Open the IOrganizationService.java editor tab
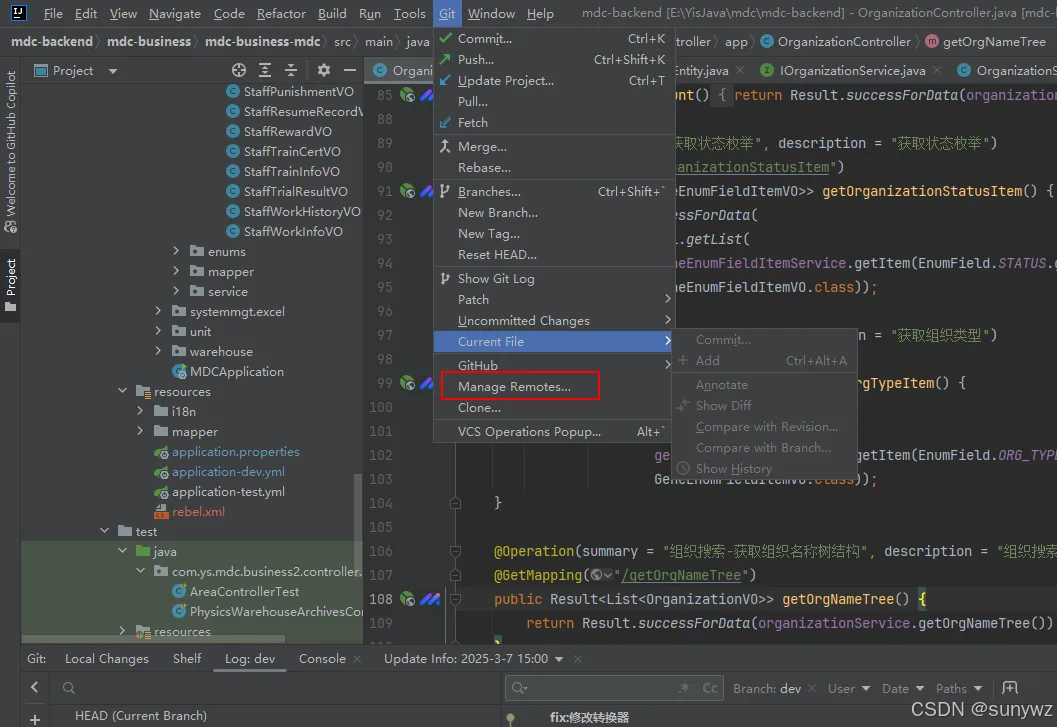Screen dimensions: 1057x727 pyautogui.click(x=852, y=70)
